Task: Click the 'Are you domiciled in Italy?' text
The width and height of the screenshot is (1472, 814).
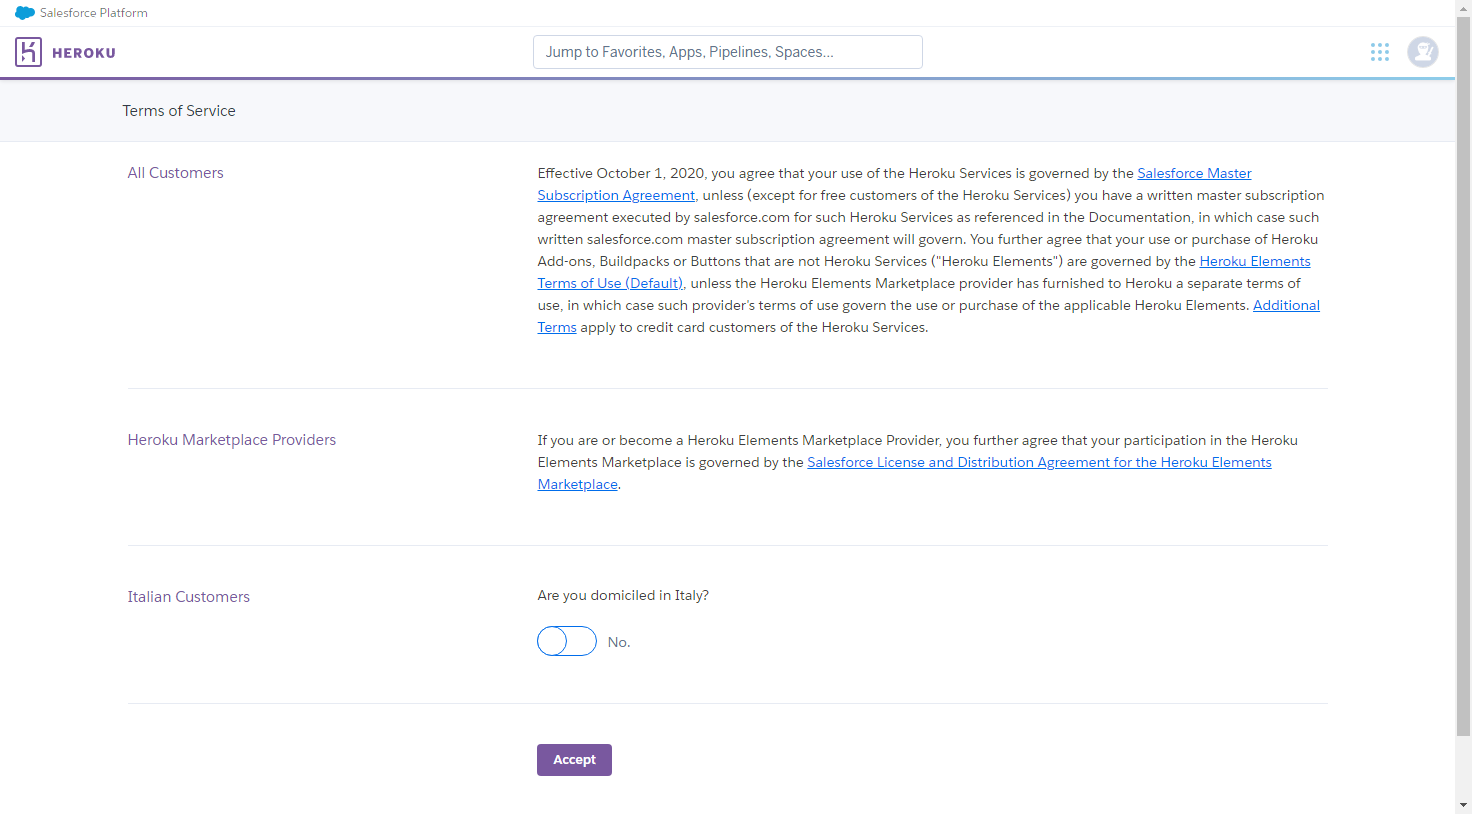Action: 623,595
